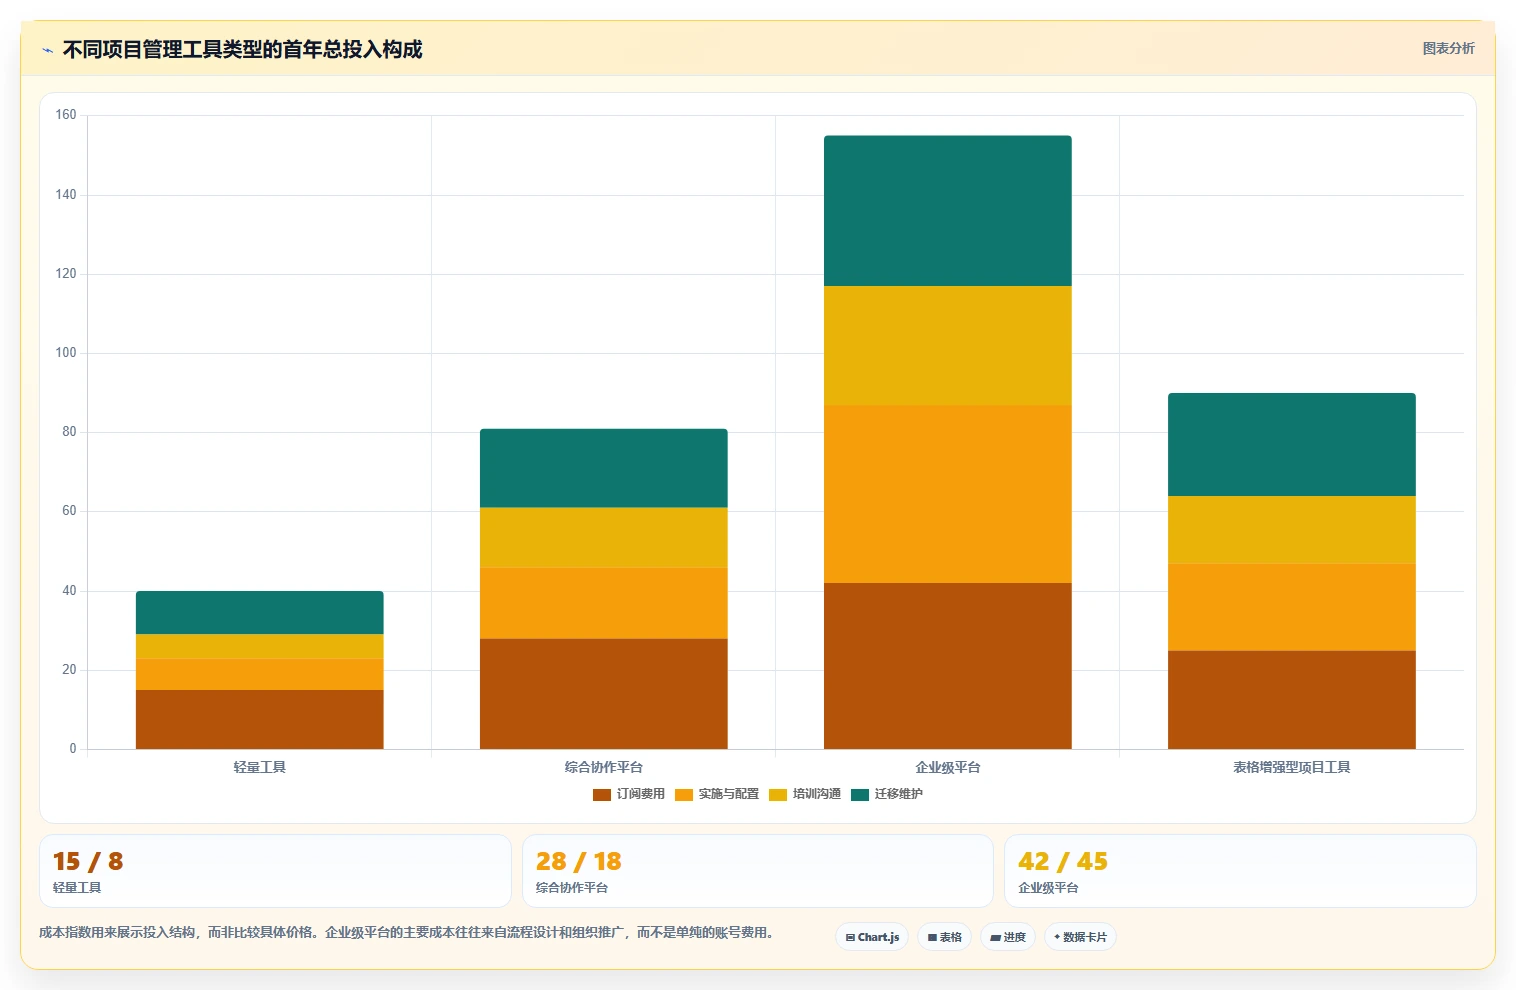This screenshot has width=1516, height=990.
Task: Click the 培训沟通 segment of 表格增强型项目工具 bar
Action: point(1292,530)
